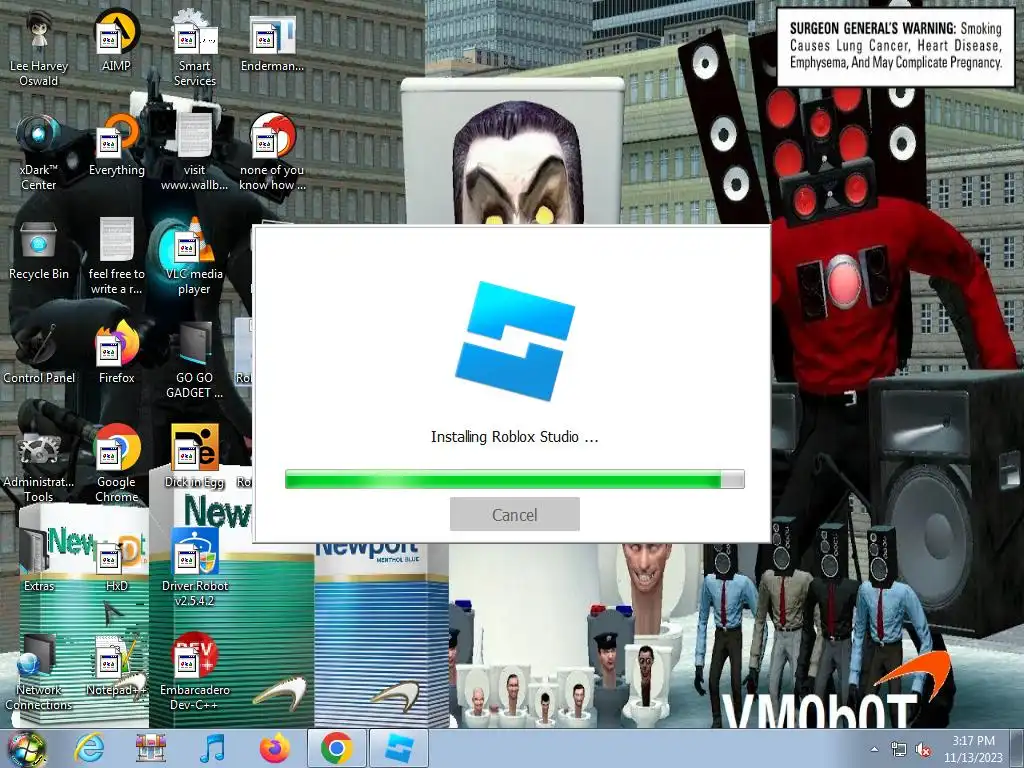Select the 'visit www.wallb...' text file

click(195, 152)
